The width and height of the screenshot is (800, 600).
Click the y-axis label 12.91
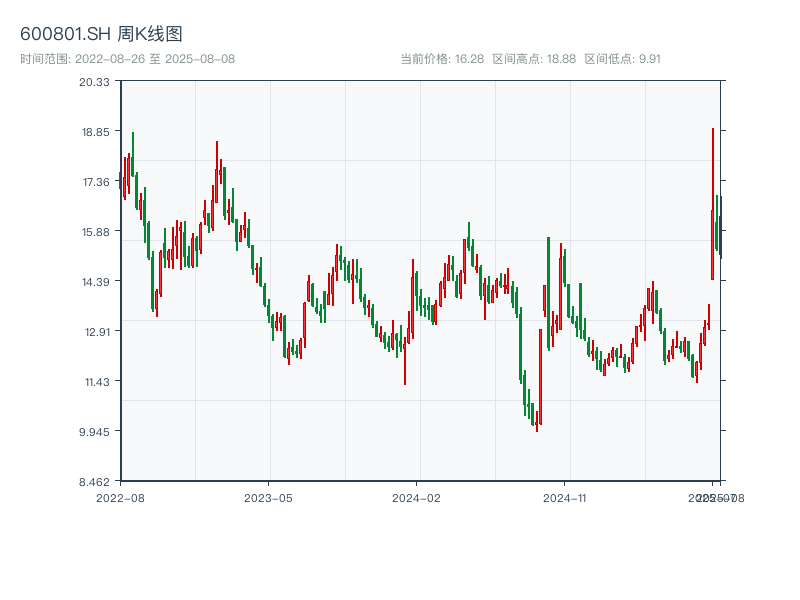click(96, 332)
